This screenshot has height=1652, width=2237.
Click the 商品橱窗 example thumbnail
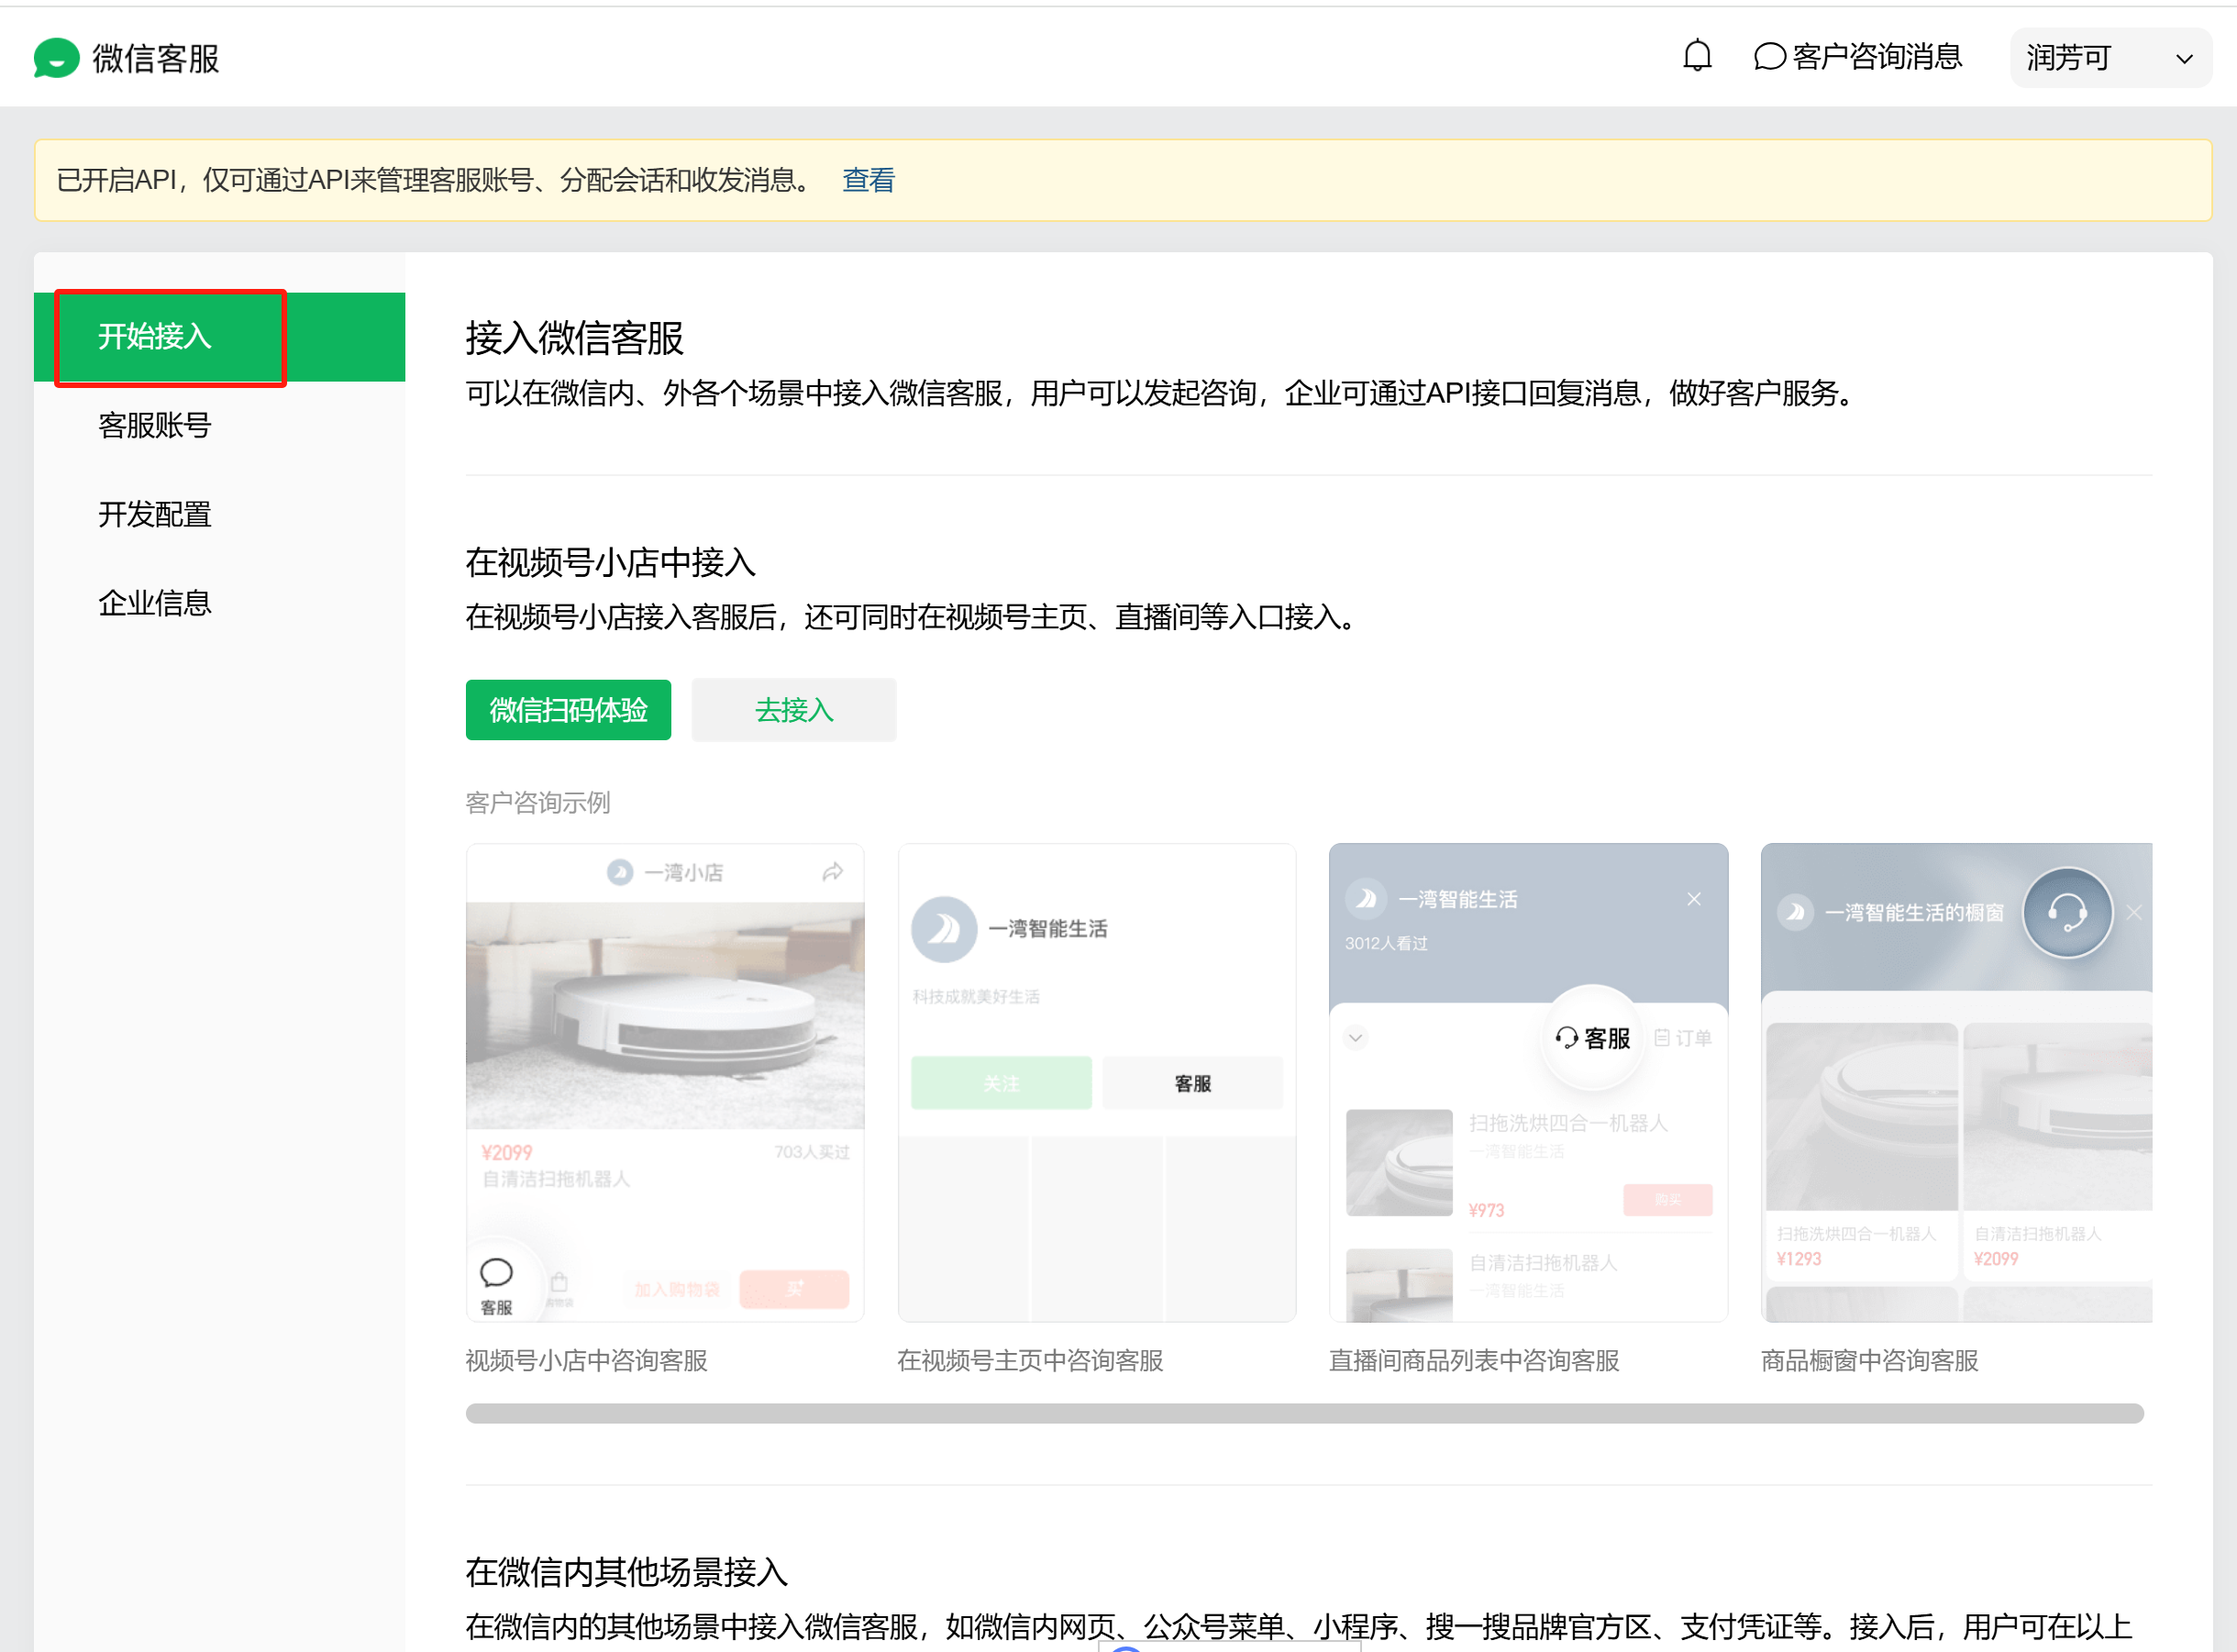(1956, 1082)
